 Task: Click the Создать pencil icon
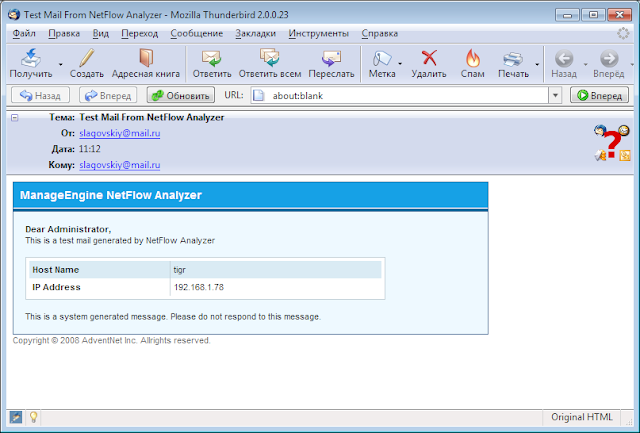[87, 58]
